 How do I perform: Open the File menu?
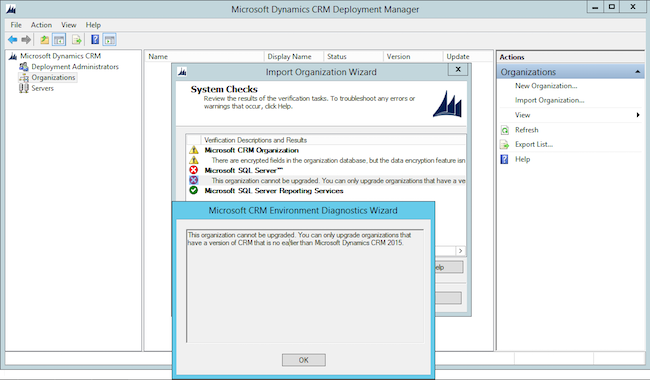(16, 25)
